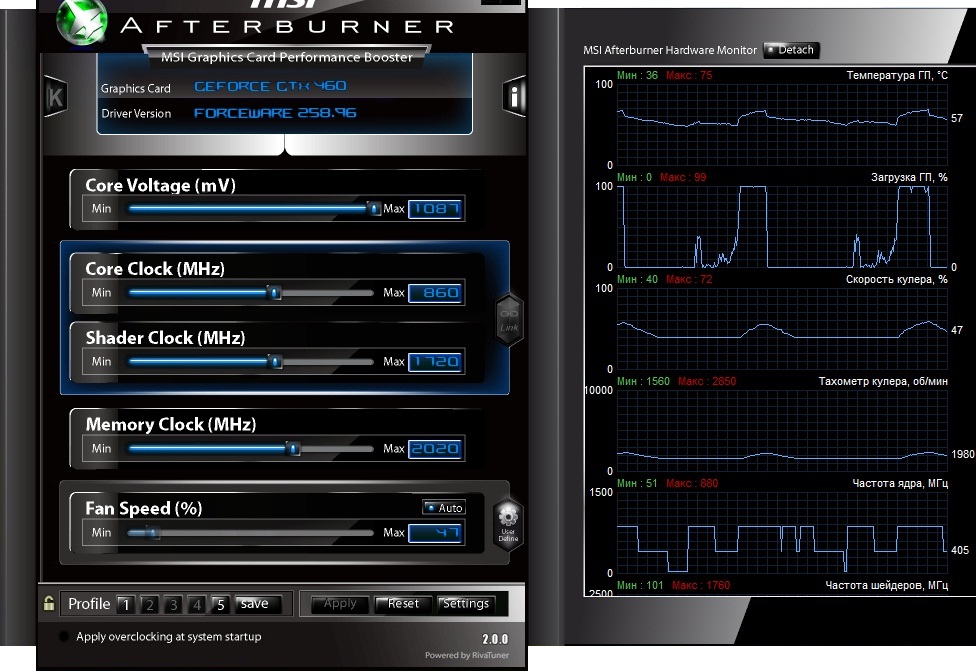Detach the Hardware Monitor panel
Screen dimensions: 976x672
791,50
